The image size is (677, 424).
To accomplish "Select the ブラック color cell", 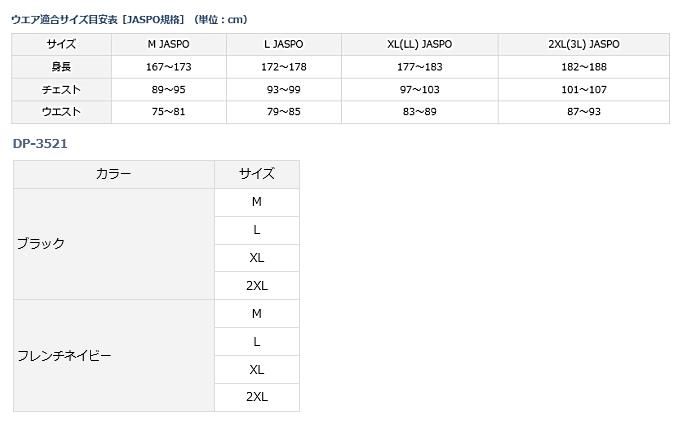I will [x=41, y=244].
